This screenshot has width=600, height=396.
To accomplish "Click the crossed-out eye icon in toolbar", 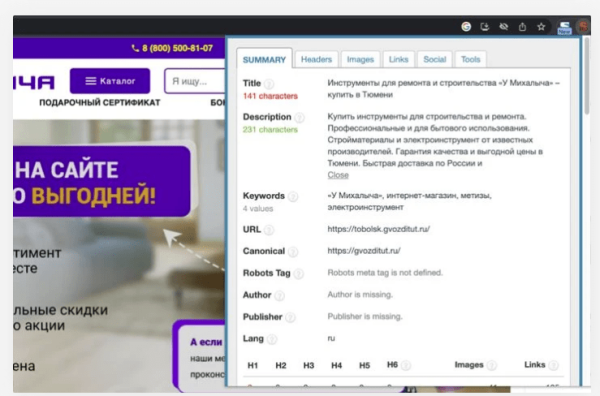I will tap(504, 26).
